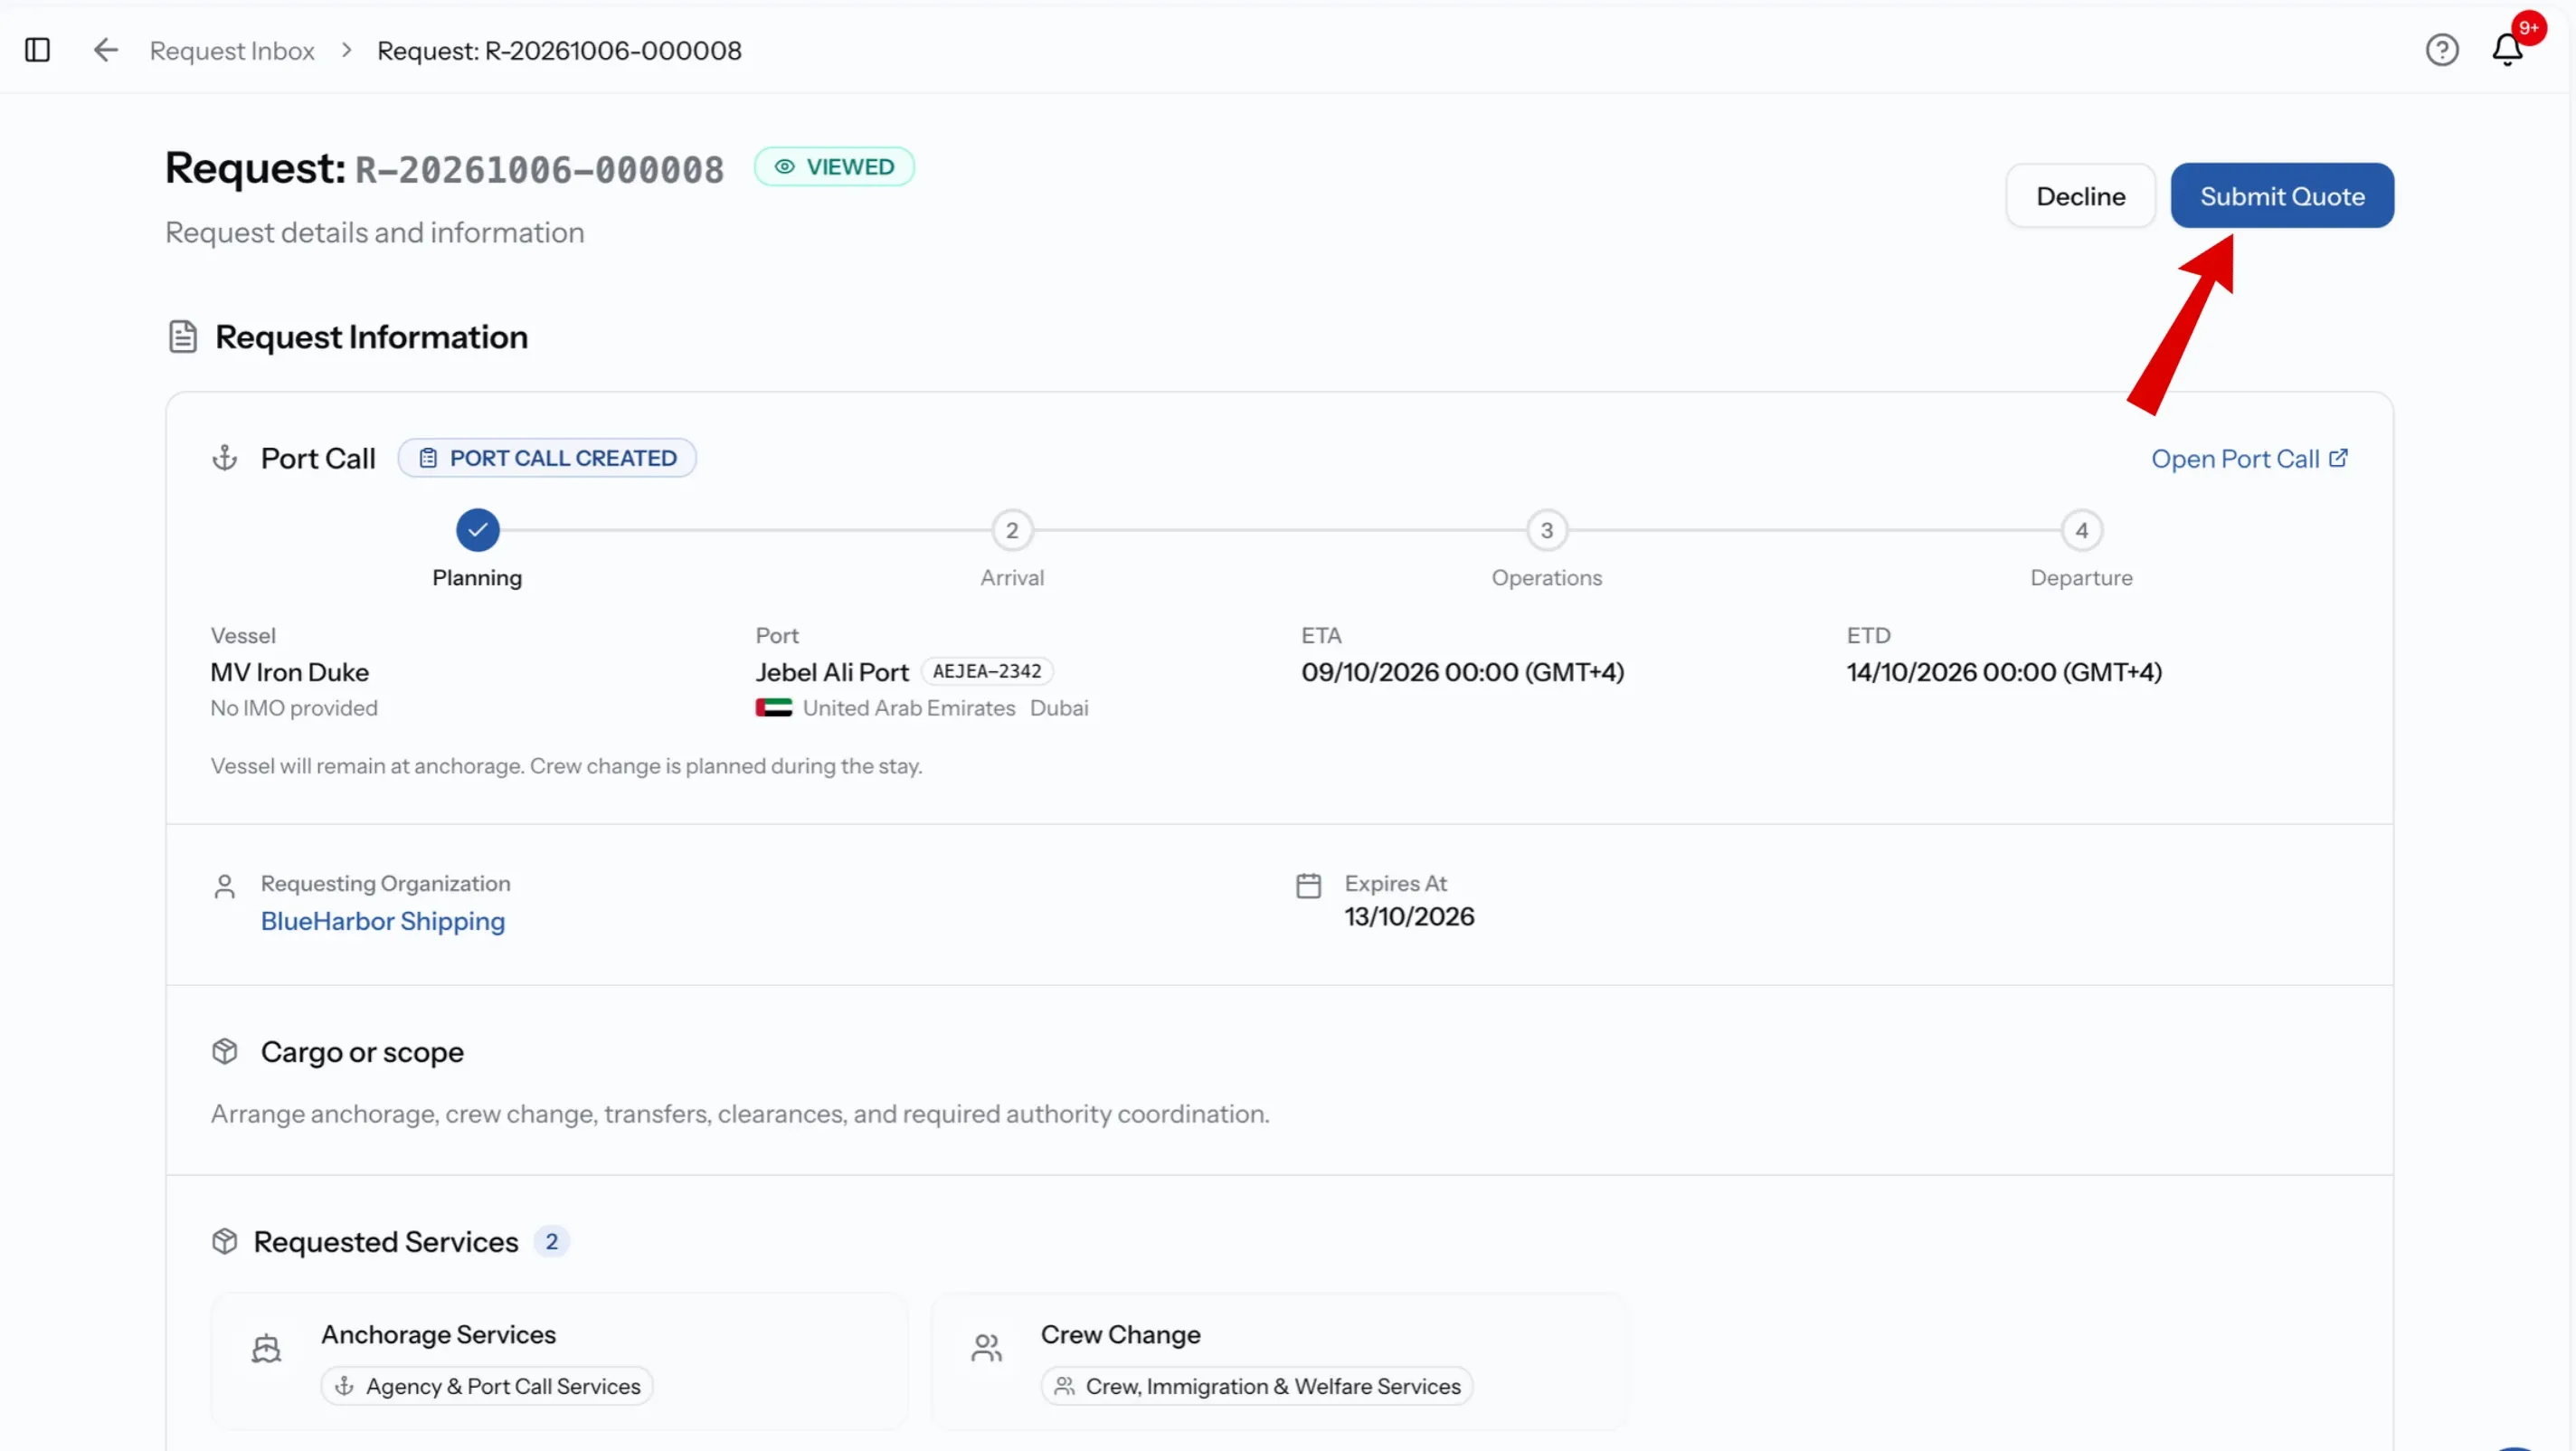
Task: Click the Request Information document icon
Action: (182, 337)
